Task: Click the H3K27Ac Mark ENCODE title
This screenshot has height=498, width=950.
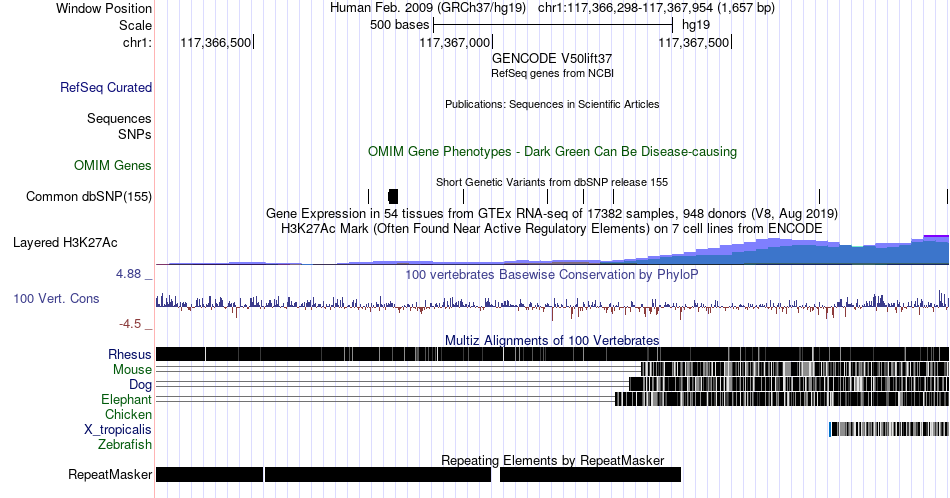Action: coord(552,228)
